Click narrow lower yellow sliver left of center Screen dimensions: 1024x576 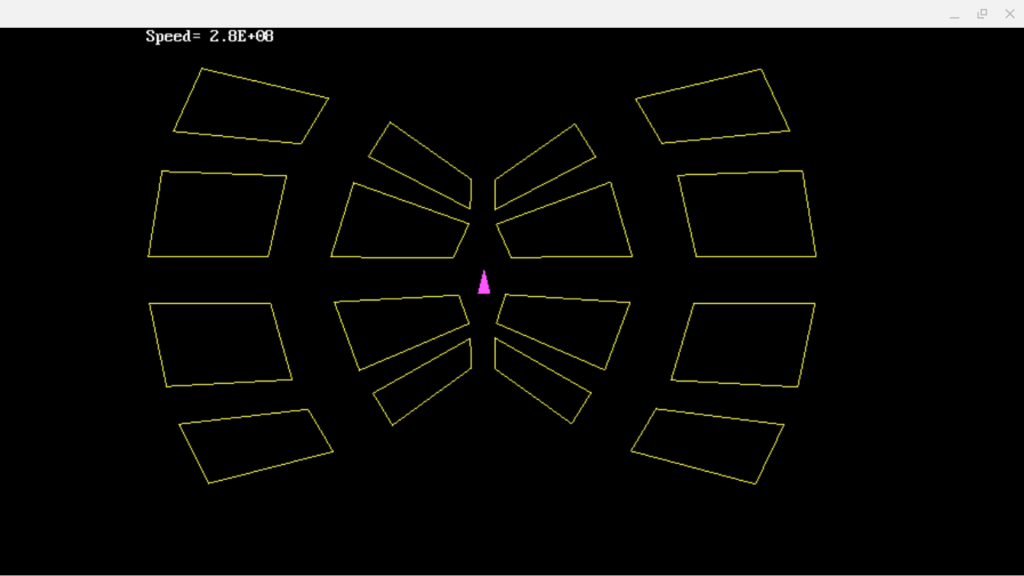(x=424, y=383)
